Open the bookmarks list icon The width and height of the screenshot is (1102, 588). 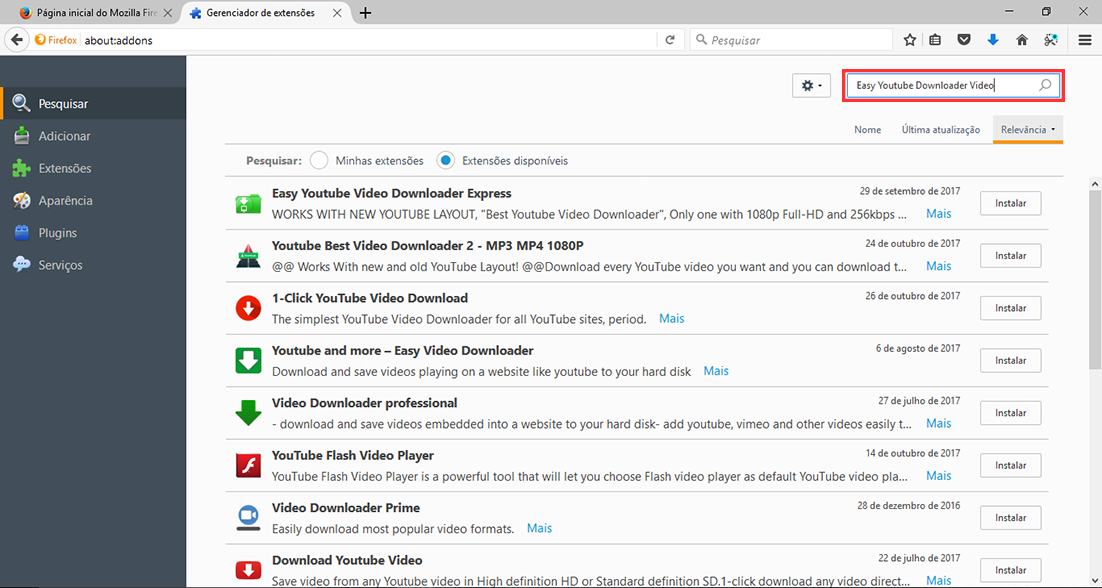(935, 40)
